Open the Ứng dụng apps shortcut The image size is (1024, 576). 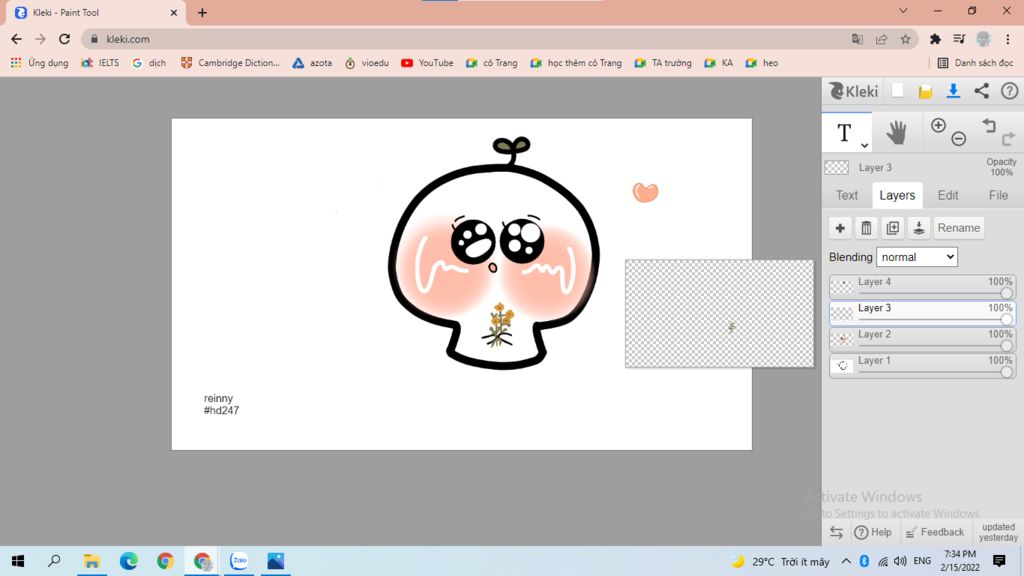(x=39, y=63)
